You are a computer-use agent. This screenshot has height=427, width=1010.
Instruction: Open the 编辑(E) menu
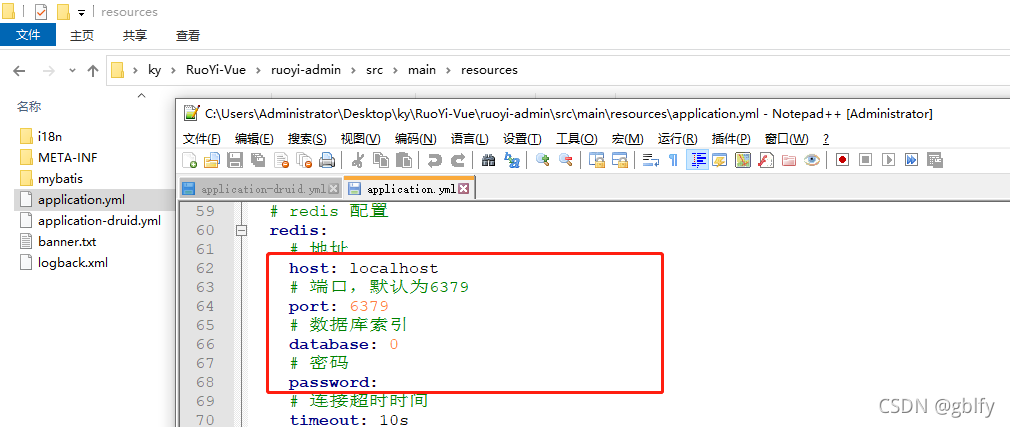point(254,139)
